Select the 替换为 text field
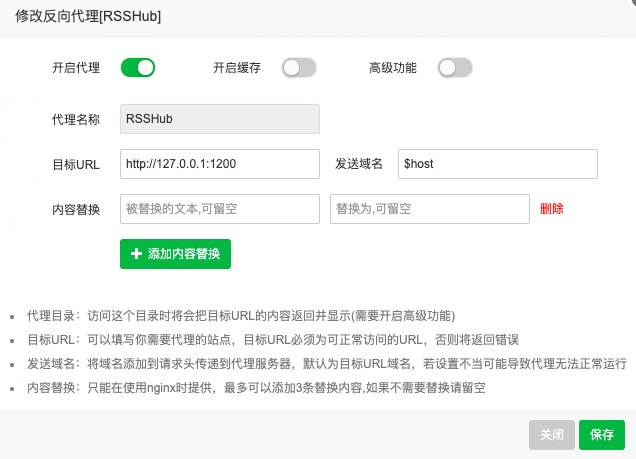Screen dimensions: 636x459 click(429, 209)
